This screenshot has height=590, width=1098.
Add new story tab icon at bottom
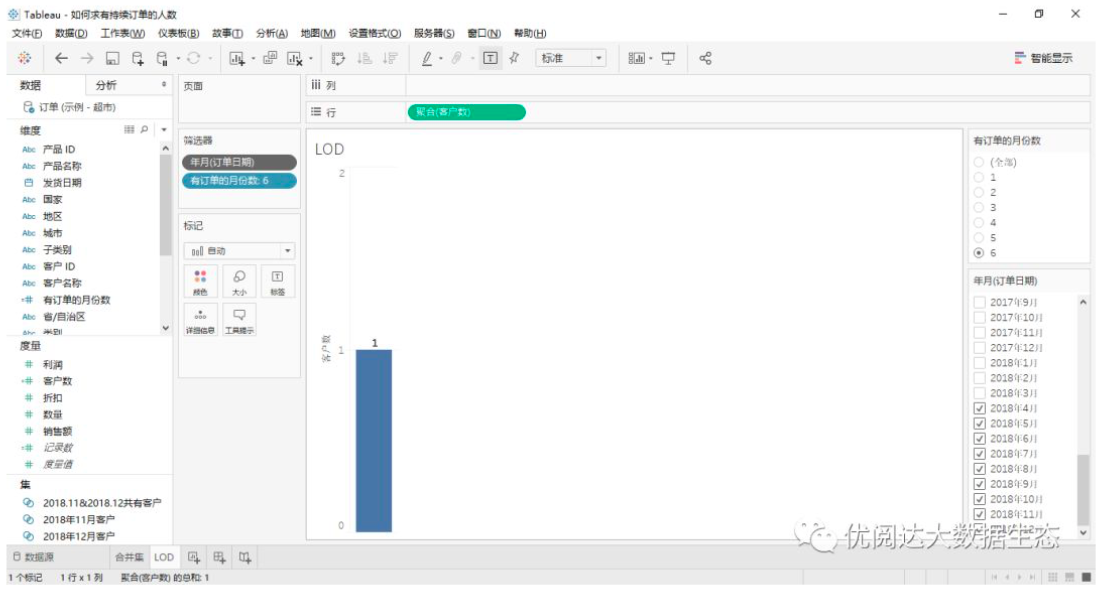[x=244, y=557]
